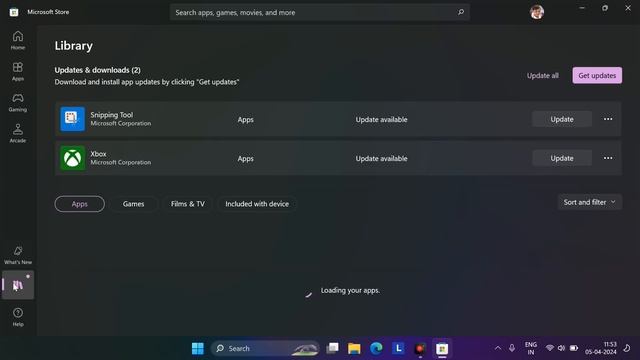The image size is (640, 360).
Task: Open Wi-Fi settings from system tray
Action: coord(549,348)
